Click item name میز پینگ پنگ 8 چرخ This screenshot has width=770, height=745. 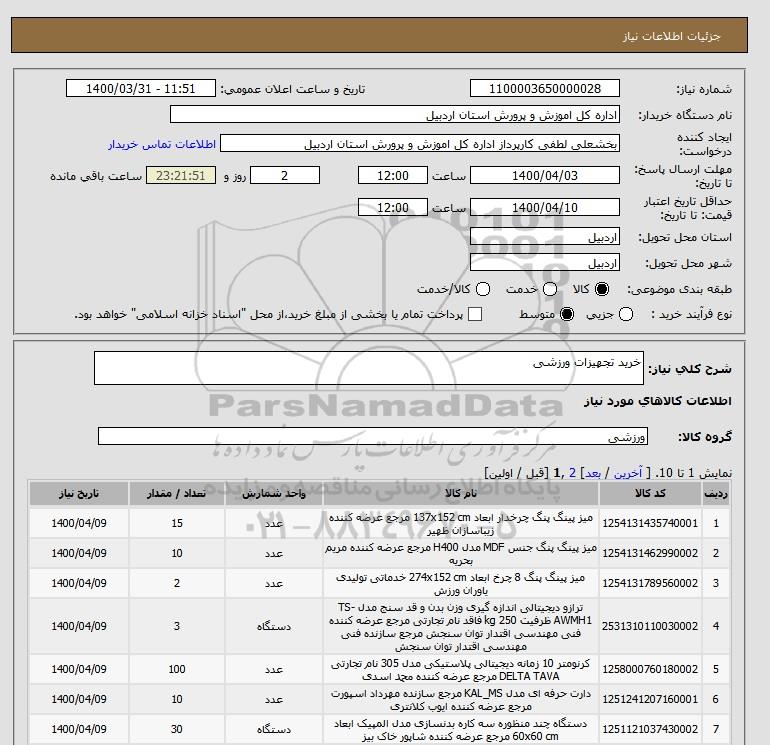tap(461, 583)
